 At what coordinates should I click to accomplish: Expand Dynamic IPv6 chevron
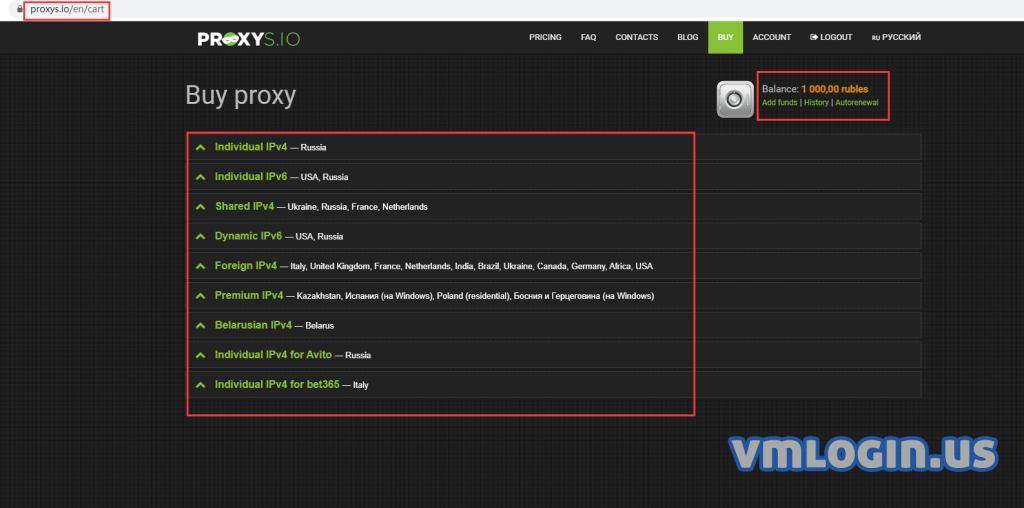[x=200, y=236]
